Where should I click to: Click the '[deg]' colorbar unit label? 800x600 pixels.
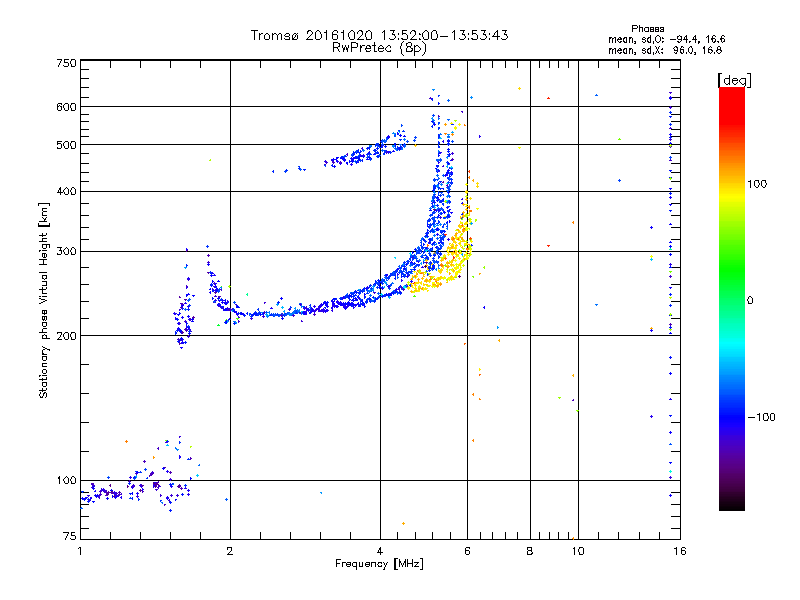[734, 80]
